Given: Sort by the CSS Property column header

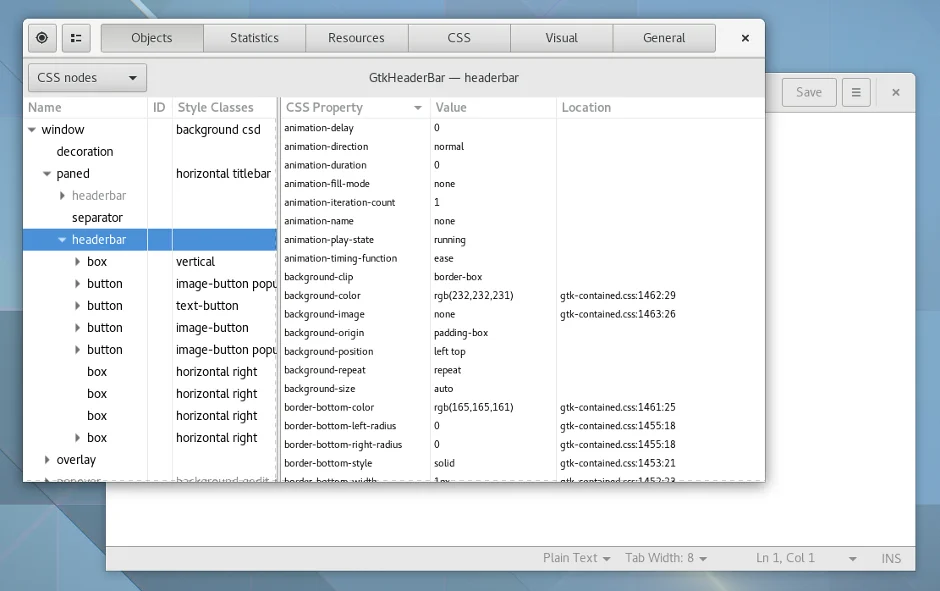Looking at the screenshot, I should [354, 107].
